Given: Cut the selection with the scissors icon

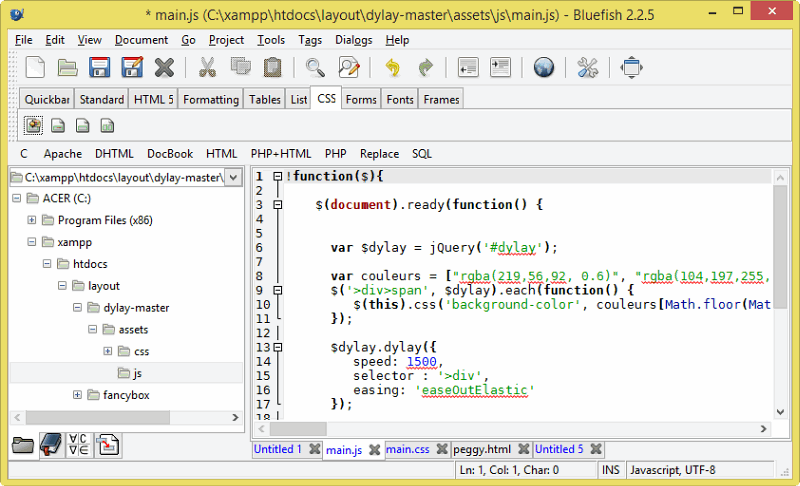Looking at the screenshot, I should point(207,67).
